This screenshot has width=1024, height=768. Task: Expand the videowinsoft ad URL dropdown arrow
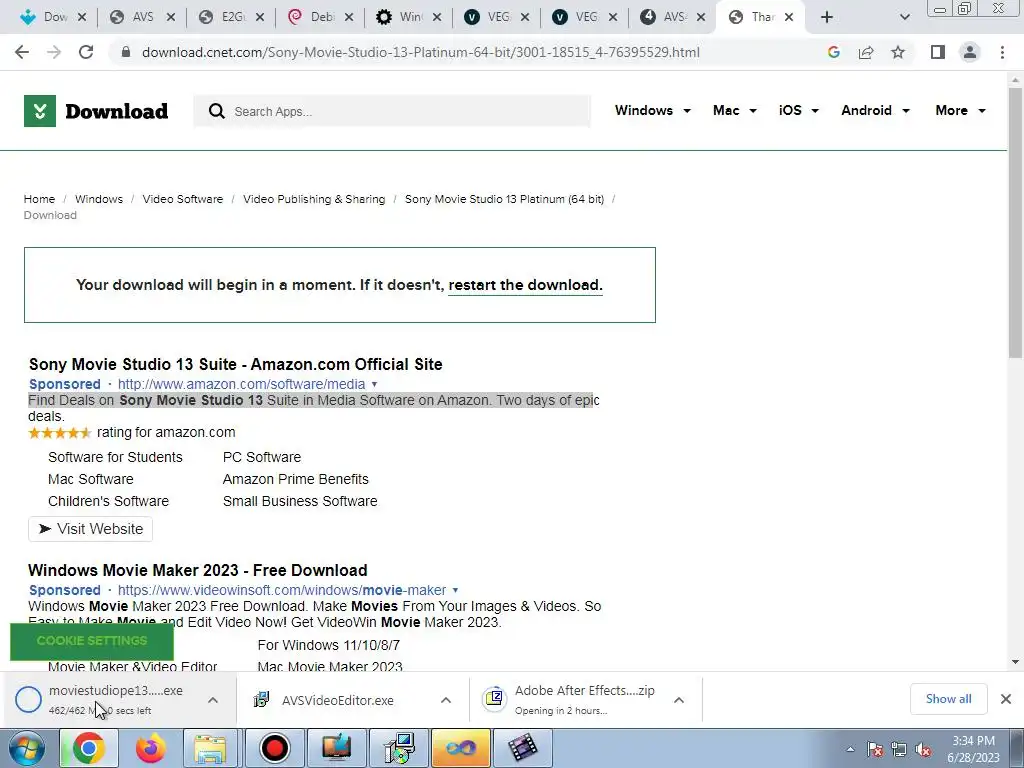click(455, 590)
